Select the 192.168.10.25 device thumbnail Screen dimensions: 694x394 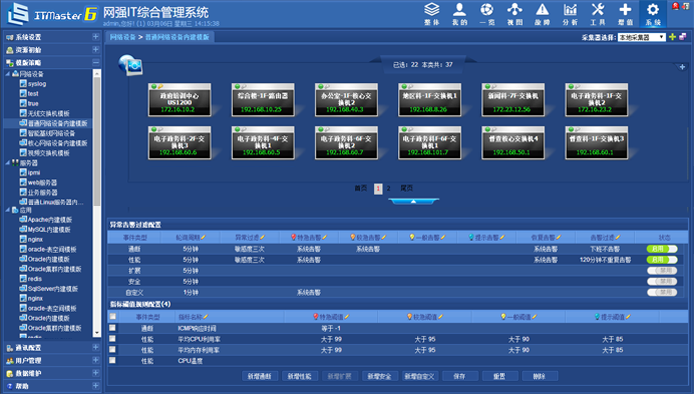click(x=263, y=100)
